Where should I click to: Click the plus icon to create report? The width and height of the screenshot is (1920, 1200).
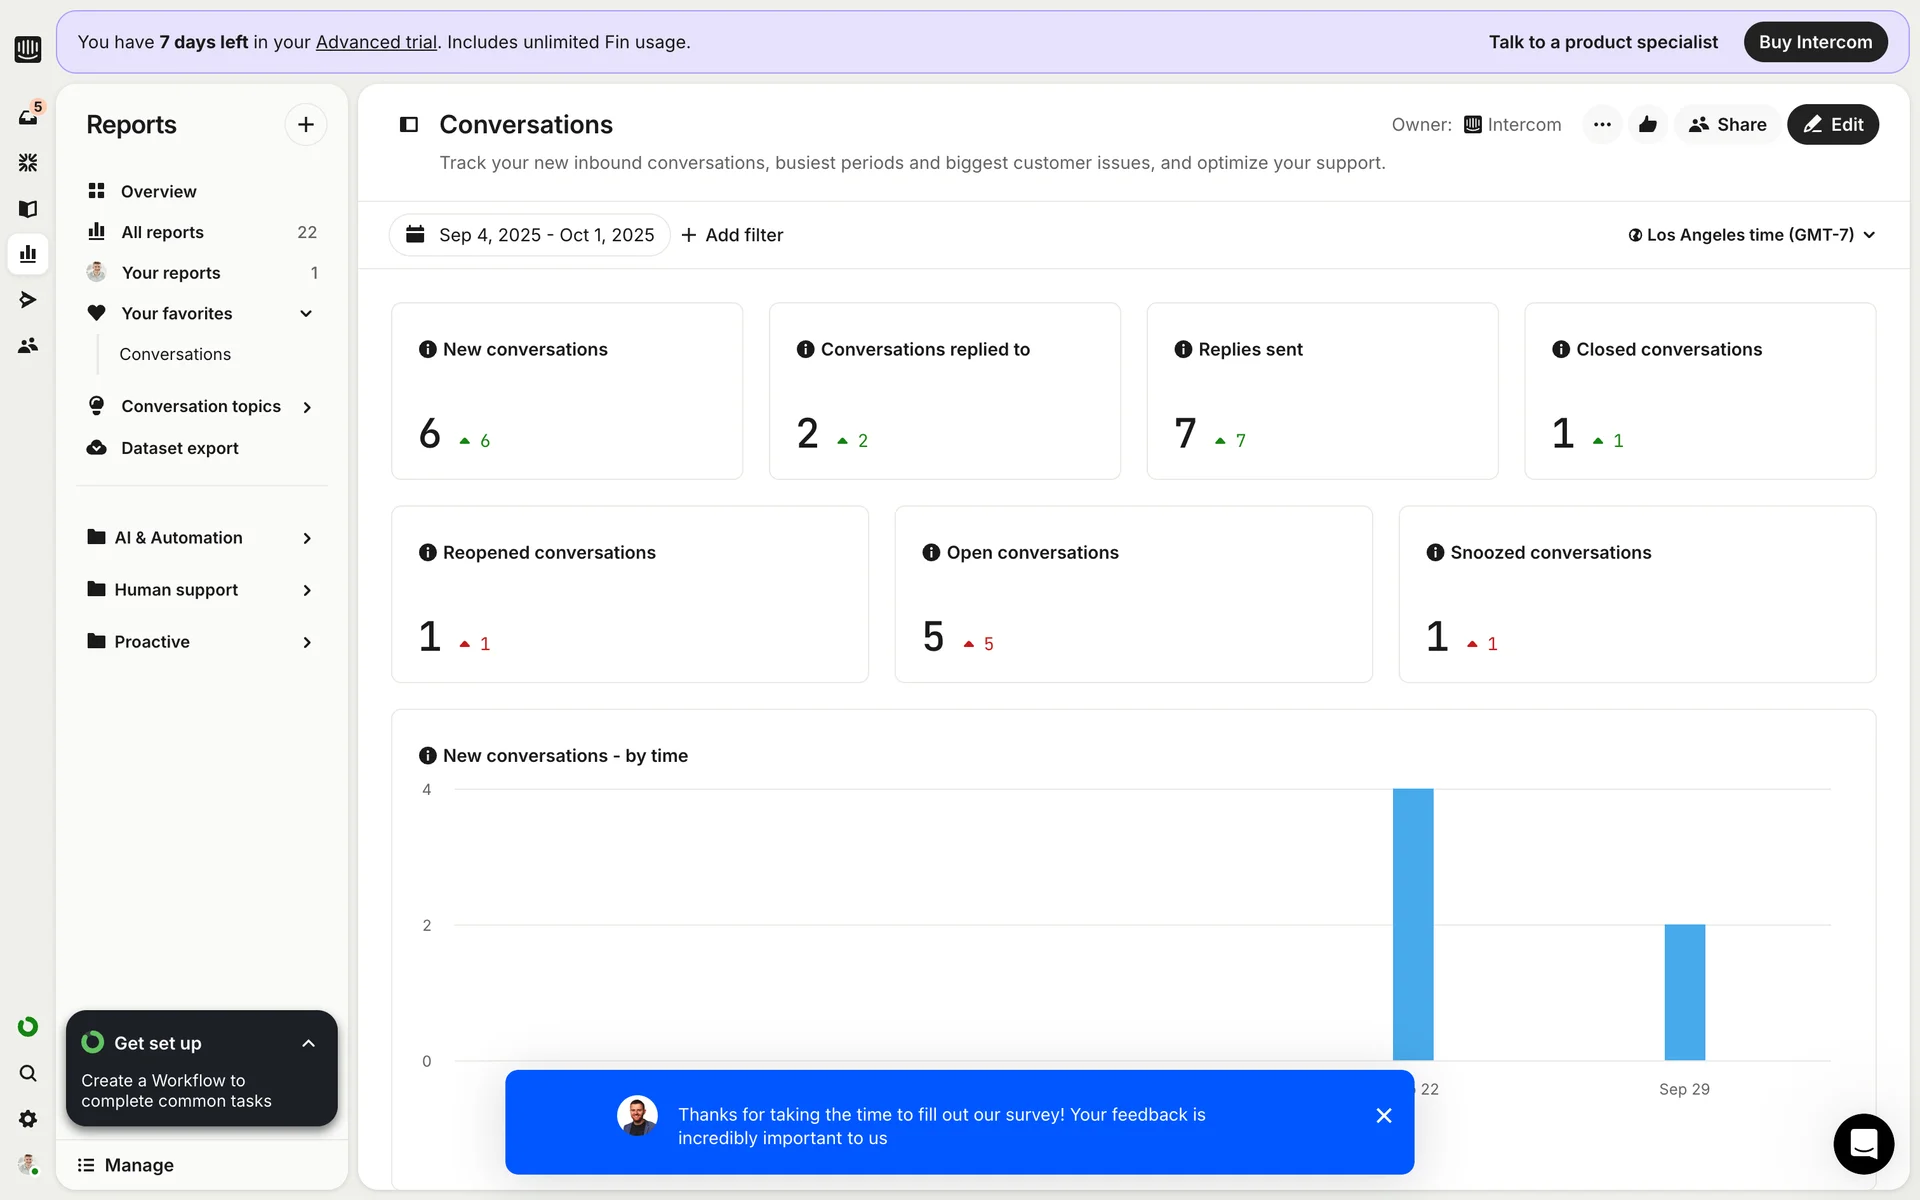coord(306,125)
